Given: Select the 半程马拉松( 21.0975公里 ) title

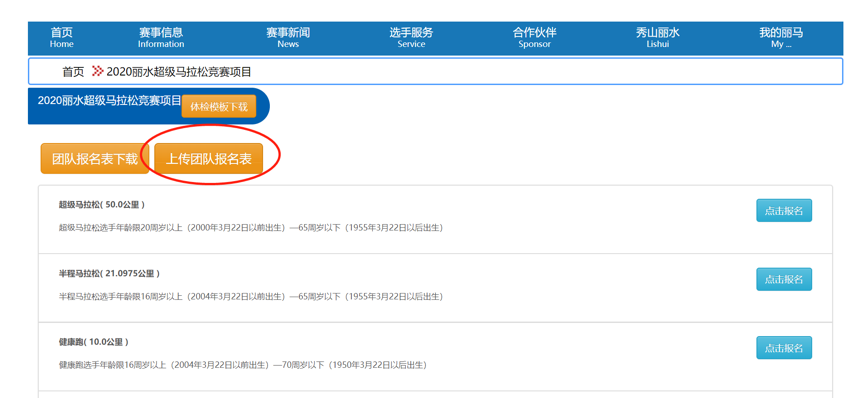Looking at the screenshot, I should click(109, 273).
